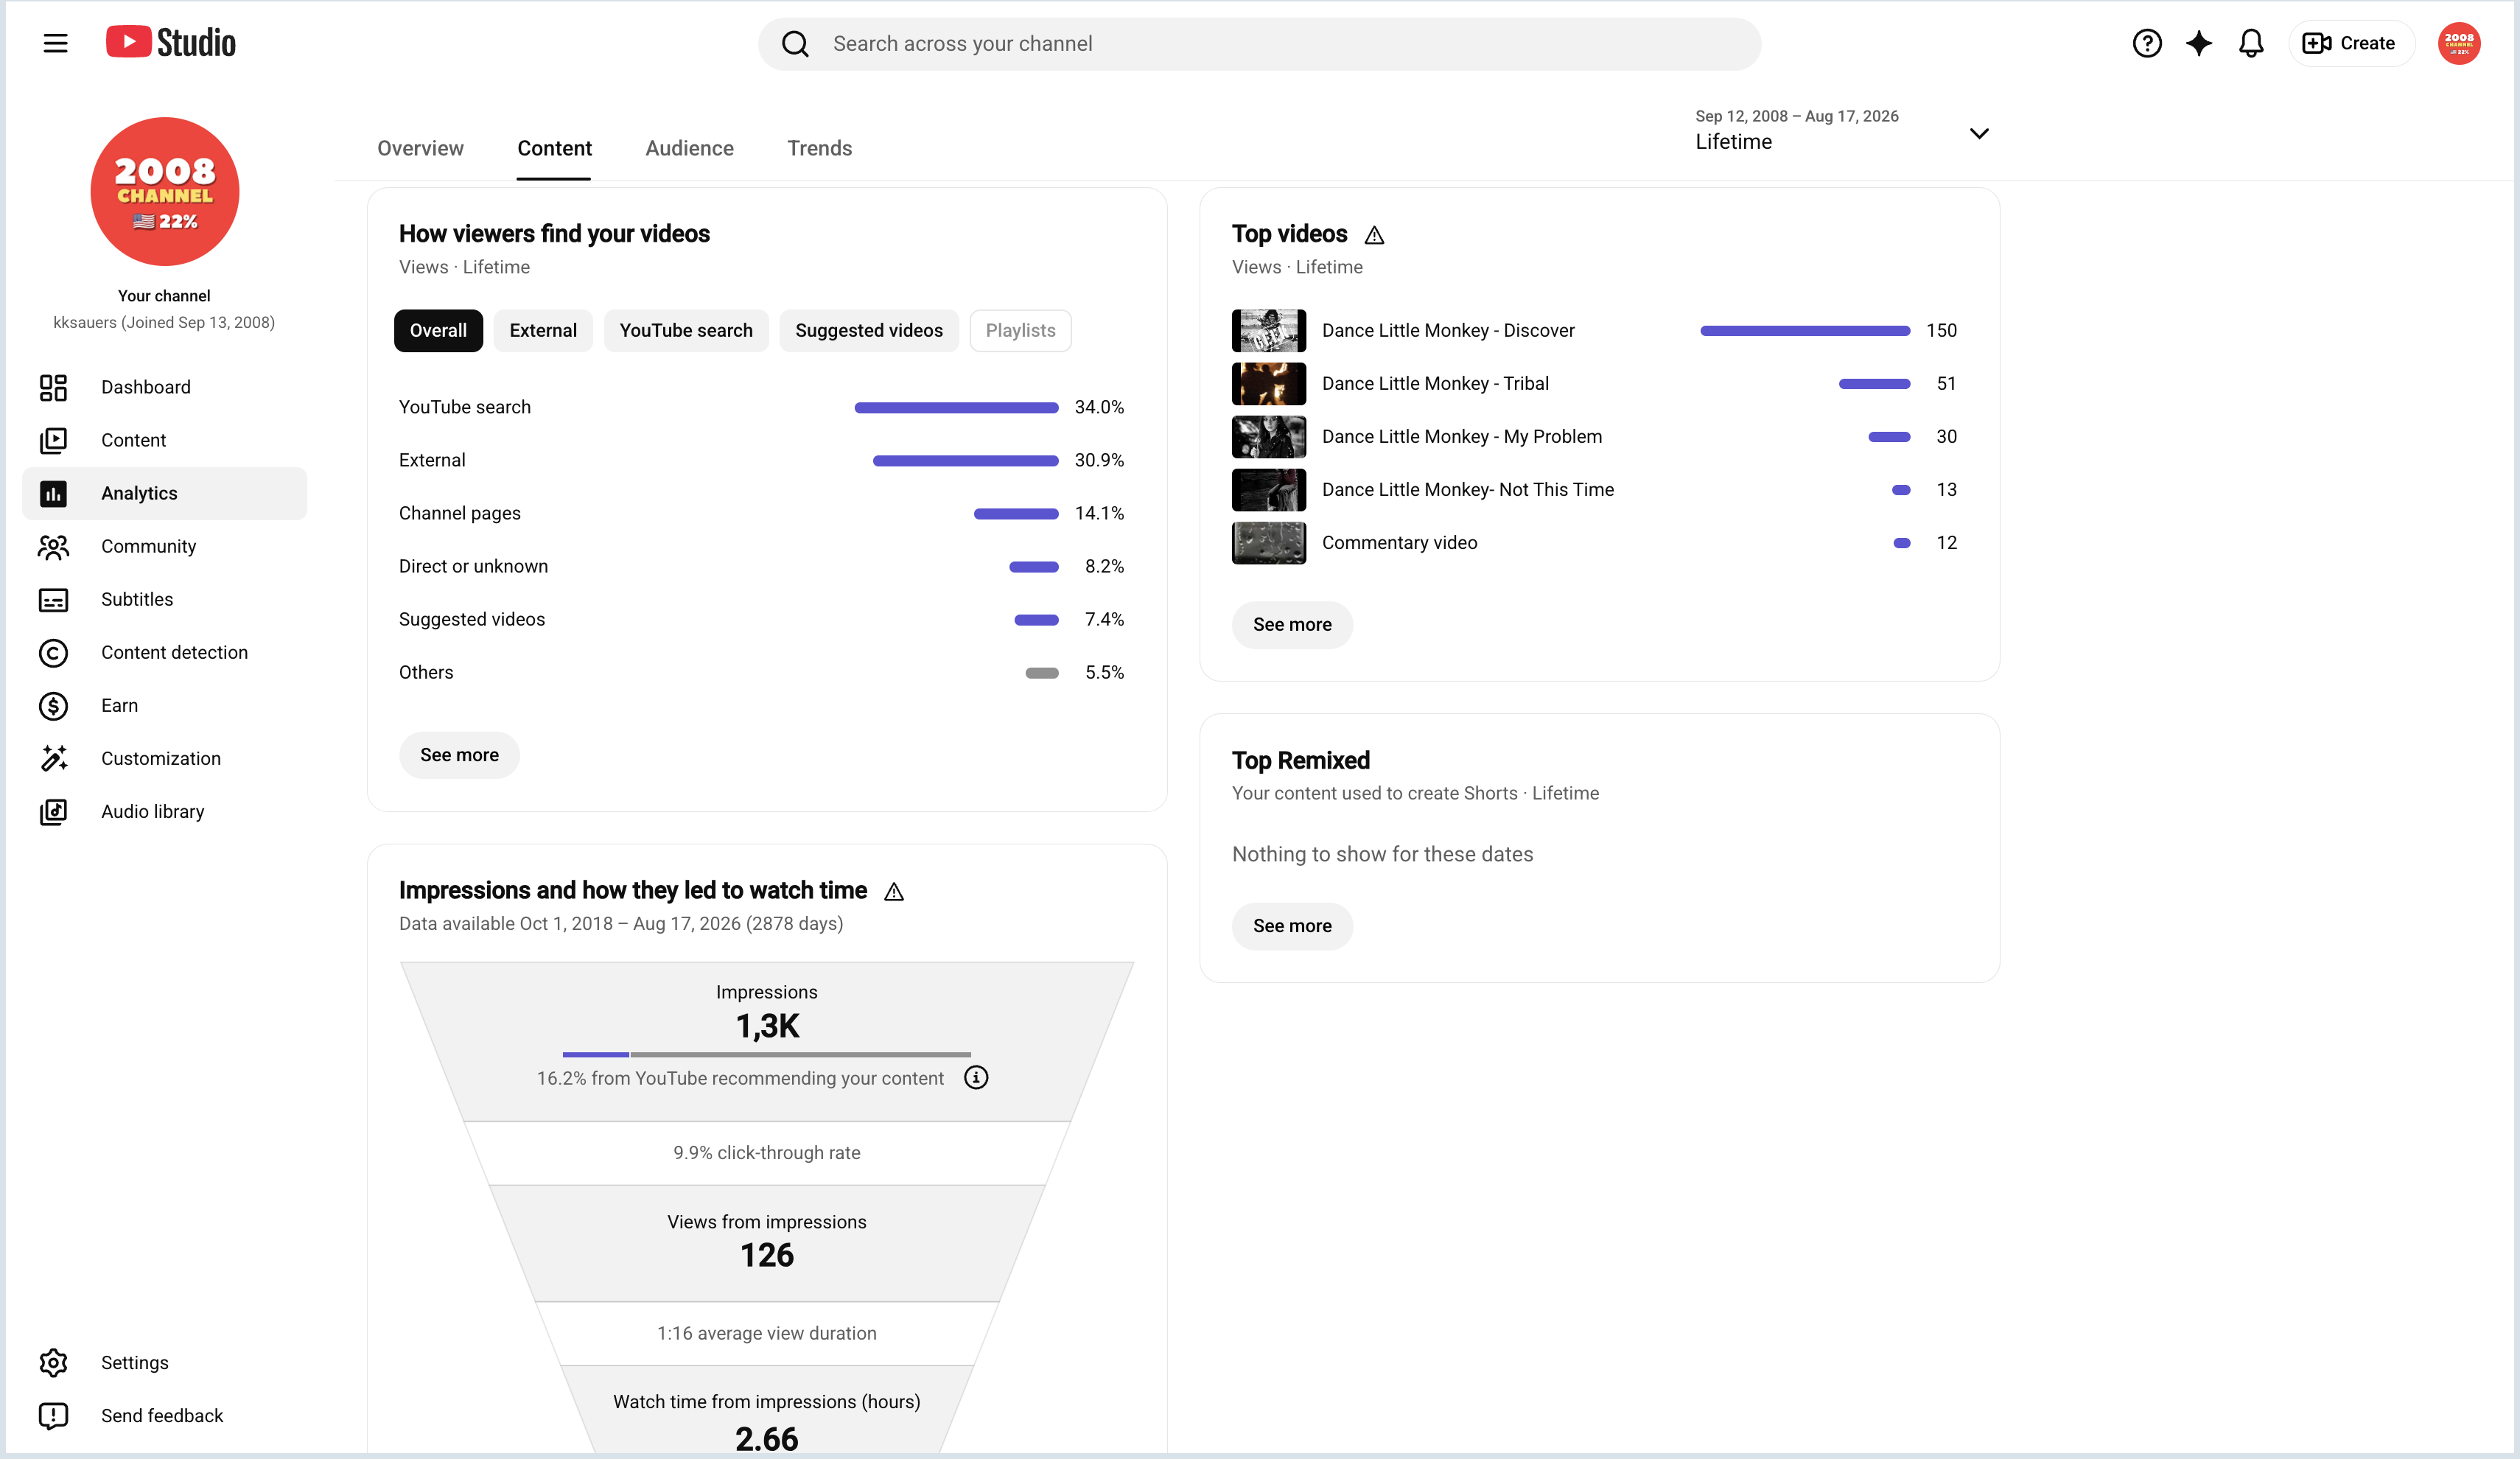Open the Commentary video thumbnail

pyautogui.click(x=1269, y=543)
